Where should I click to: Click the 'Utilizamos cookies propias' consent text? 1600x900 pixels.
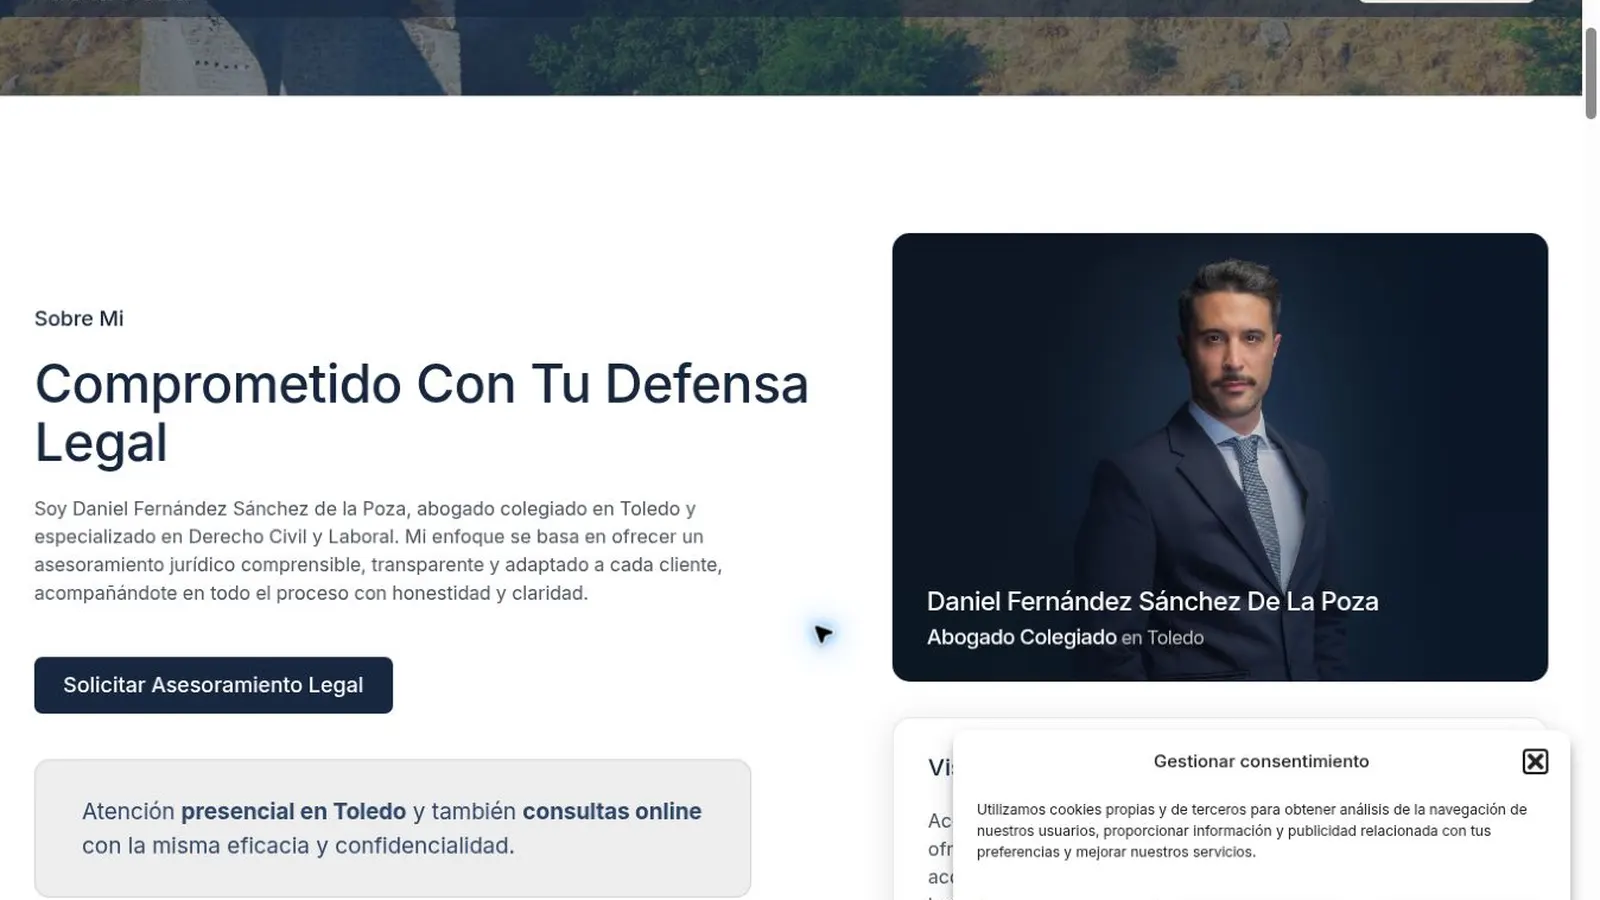click(x=1252, y=830)
